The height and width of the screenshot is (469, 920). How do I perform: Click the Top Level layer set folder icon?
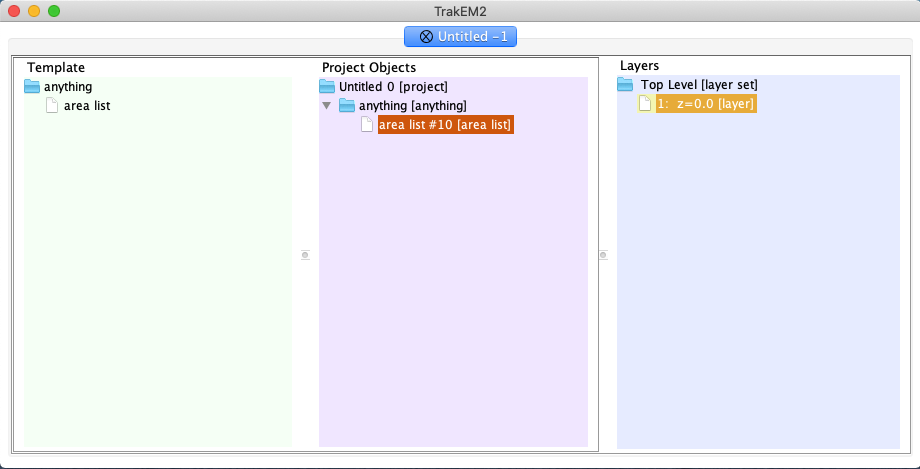[x=625, y=85]
